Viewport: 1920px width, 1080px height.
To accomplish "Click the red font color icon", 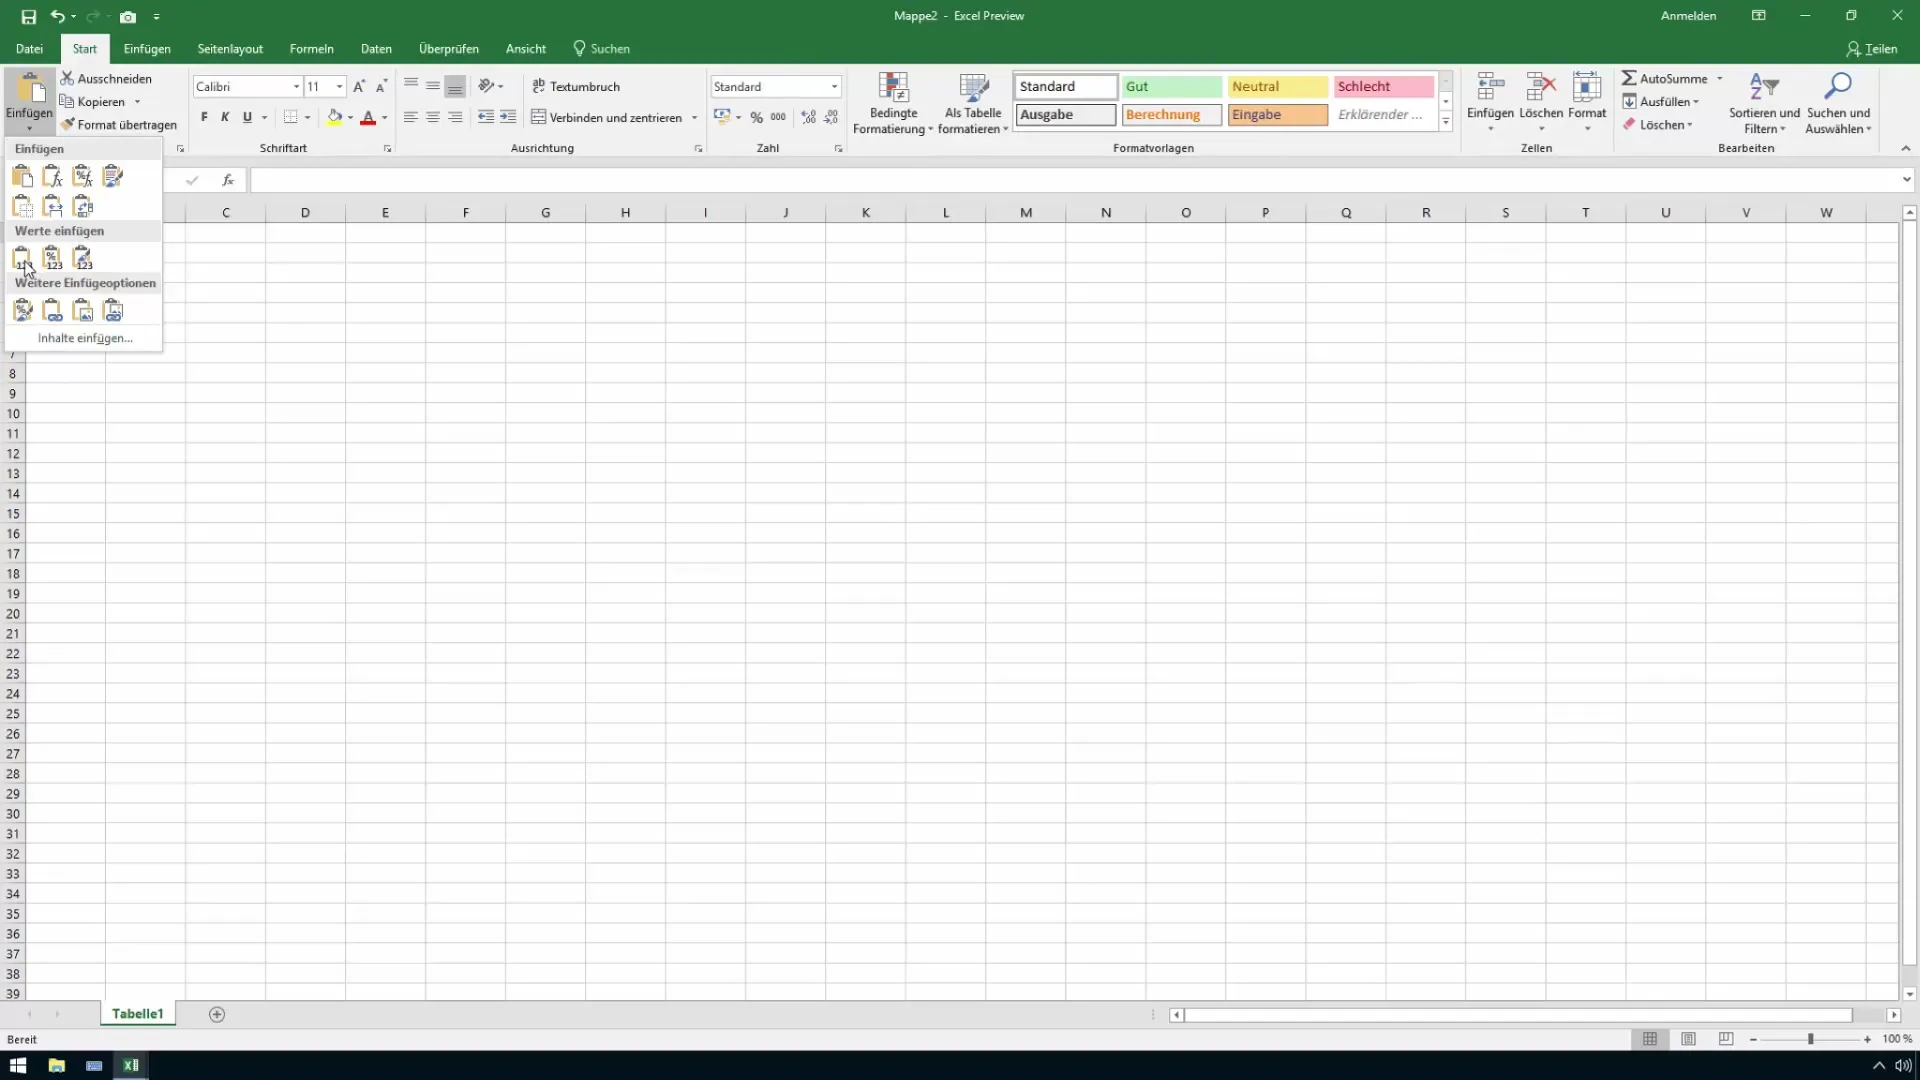I will pos(368,117).
